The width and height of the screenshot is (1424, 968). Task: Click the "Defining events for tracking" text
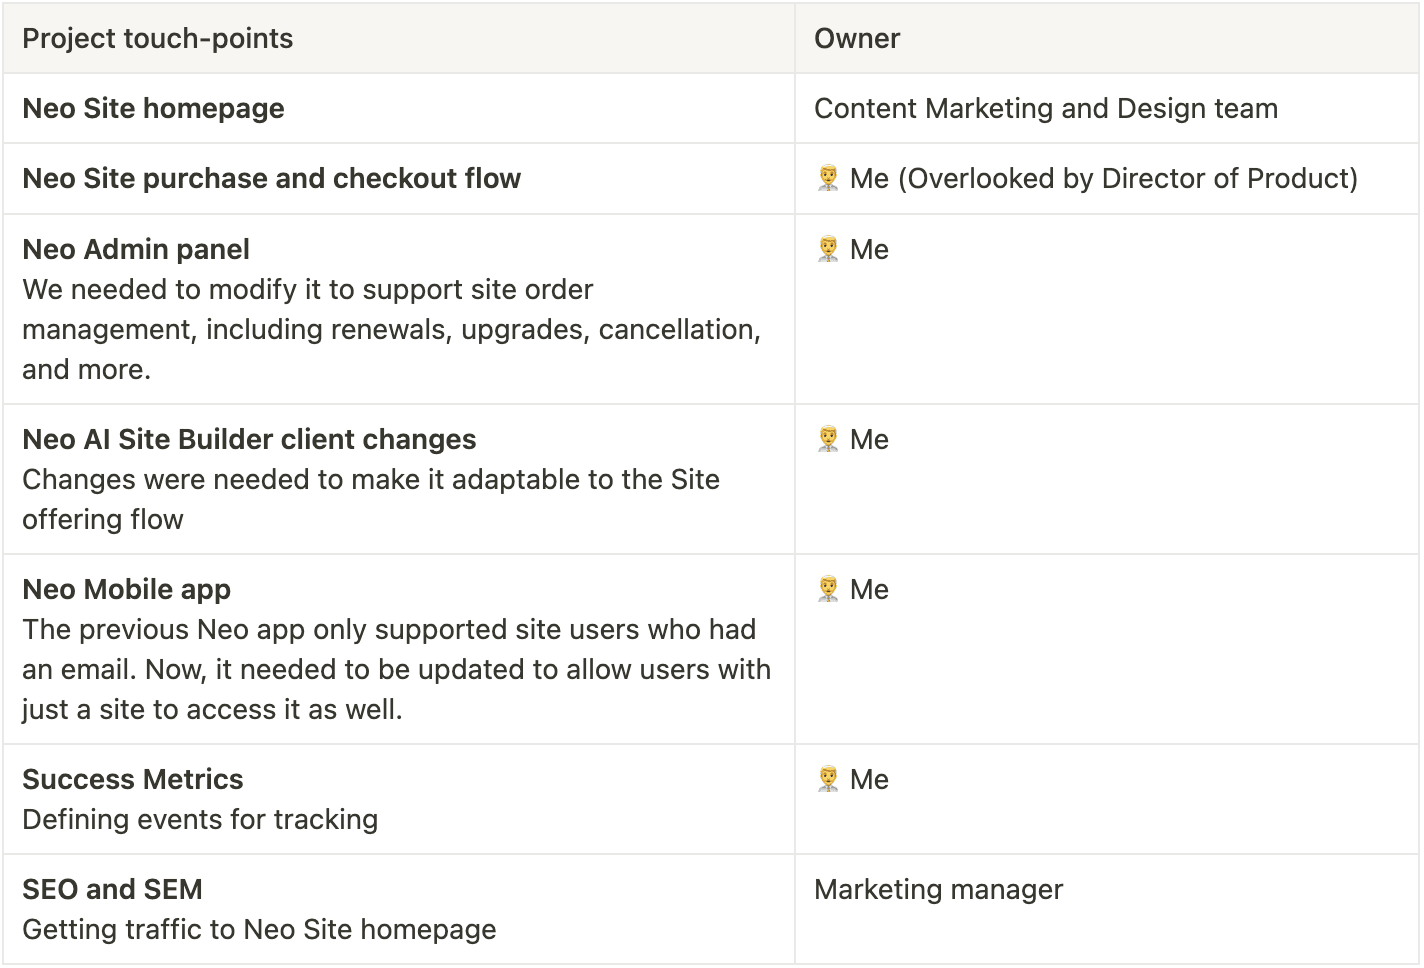[x=200, y=819]
